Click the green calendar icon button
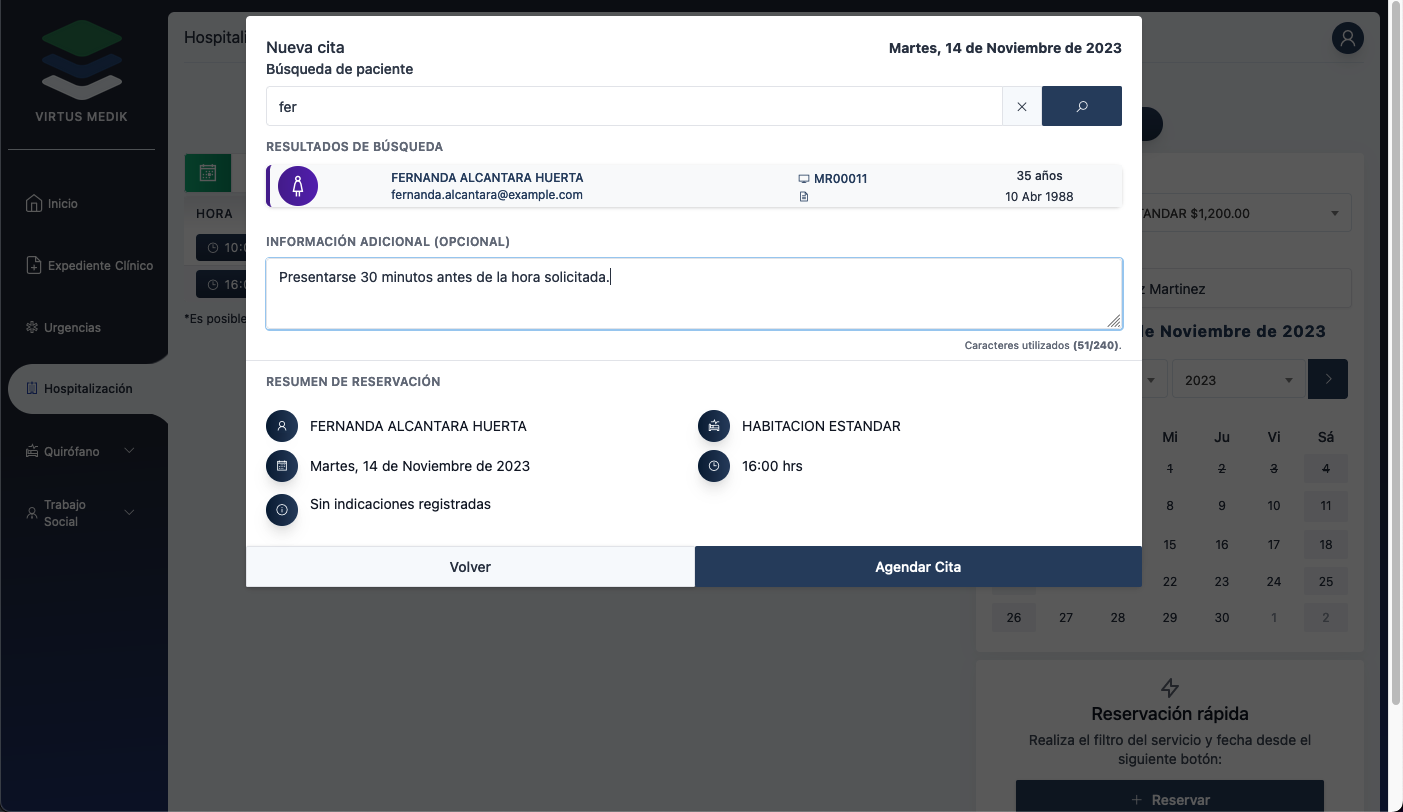 [x=208, y=173]
